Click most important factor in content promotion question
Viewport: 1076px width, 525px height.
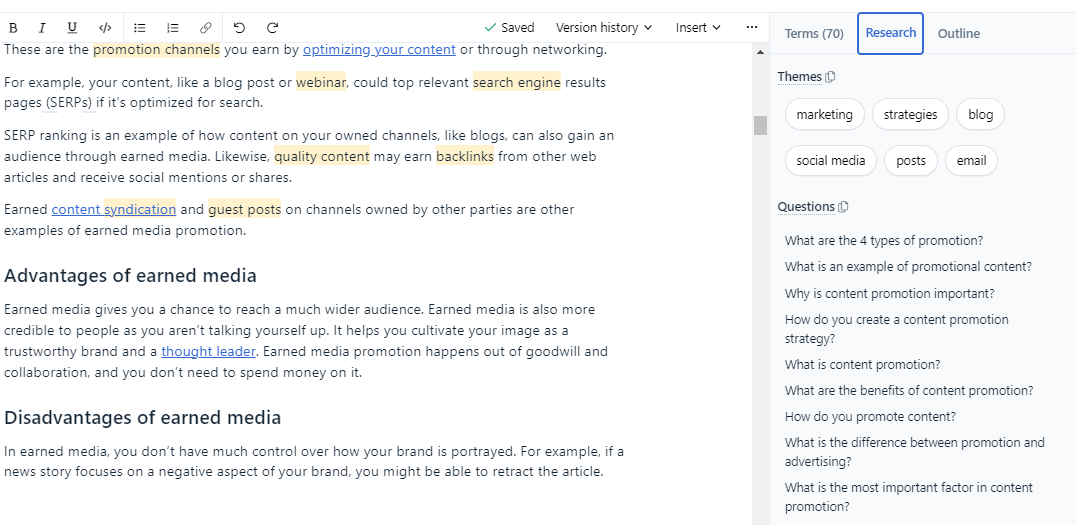[909, 497]
